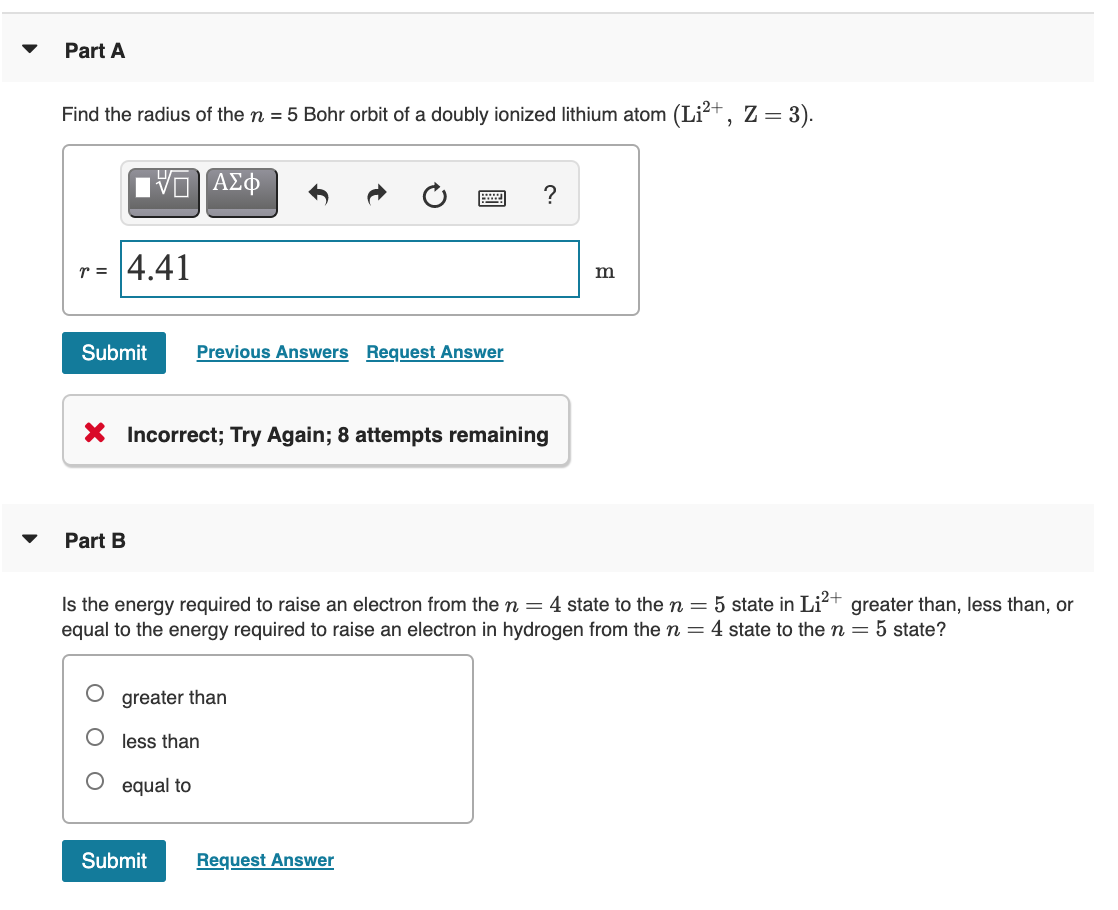1118x910 pixels.
Task: Switch to the Part B section
Action: 95,540
